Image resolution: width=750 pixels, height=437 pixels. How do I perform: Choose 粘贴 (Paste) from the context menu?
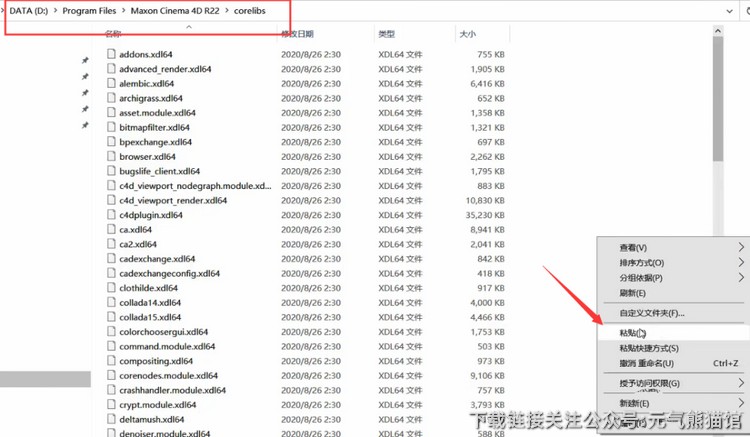pyautogui.click(x=632, y=333)
